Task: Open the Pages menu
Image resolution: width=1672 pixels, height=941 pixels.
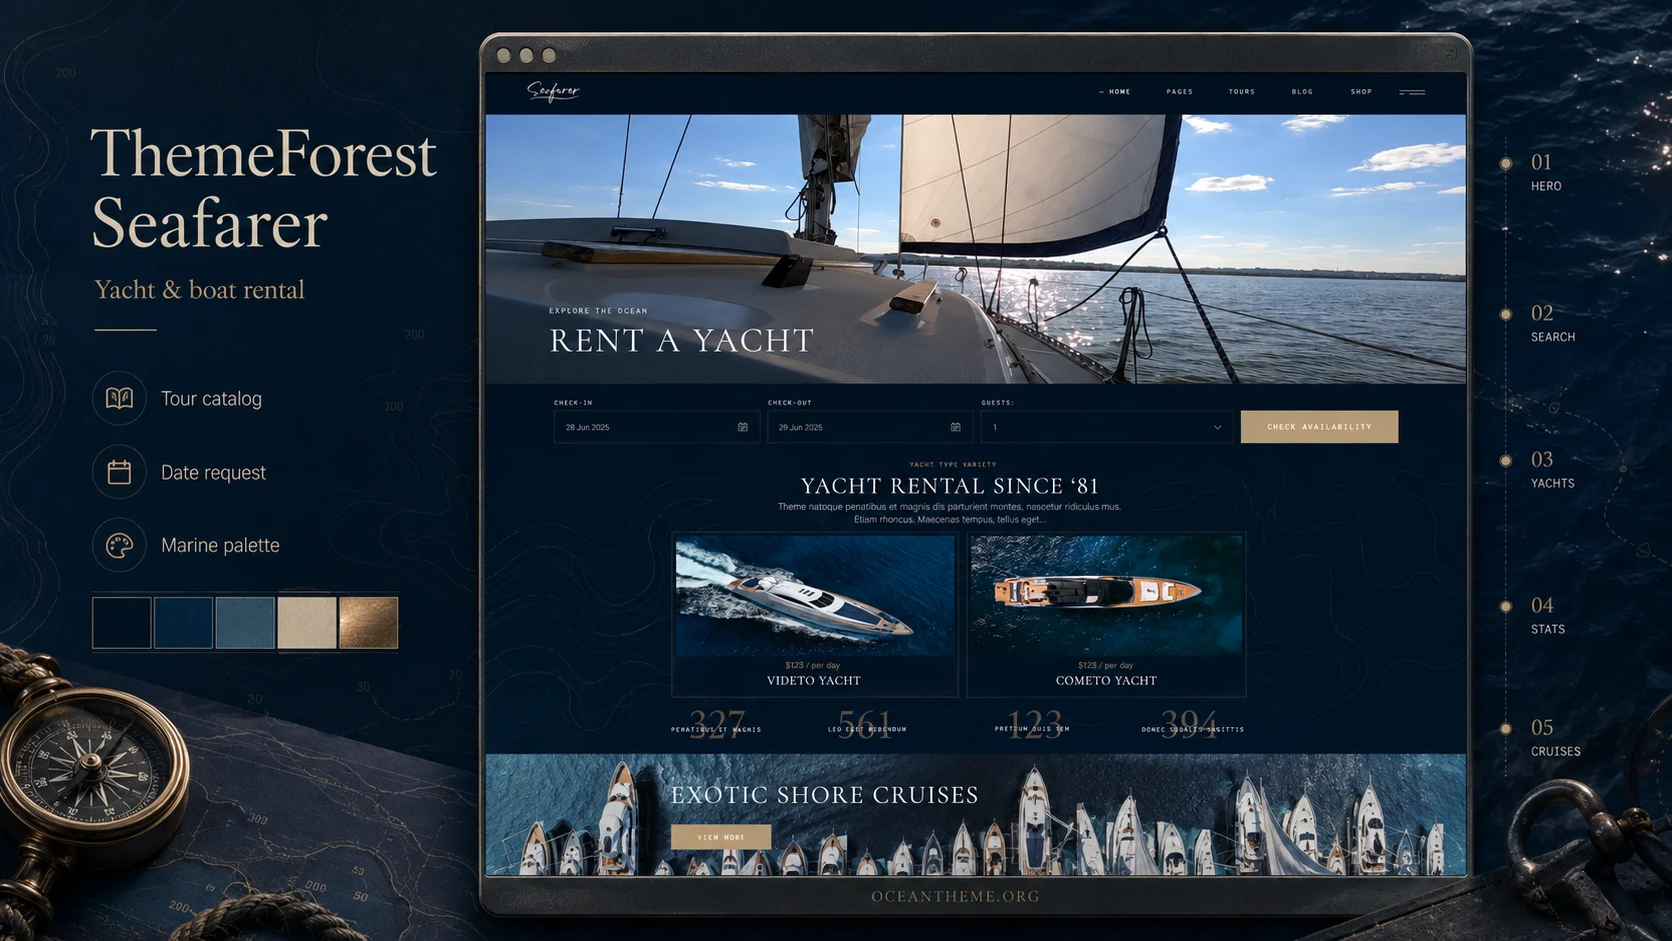Action: [1179, 92]
